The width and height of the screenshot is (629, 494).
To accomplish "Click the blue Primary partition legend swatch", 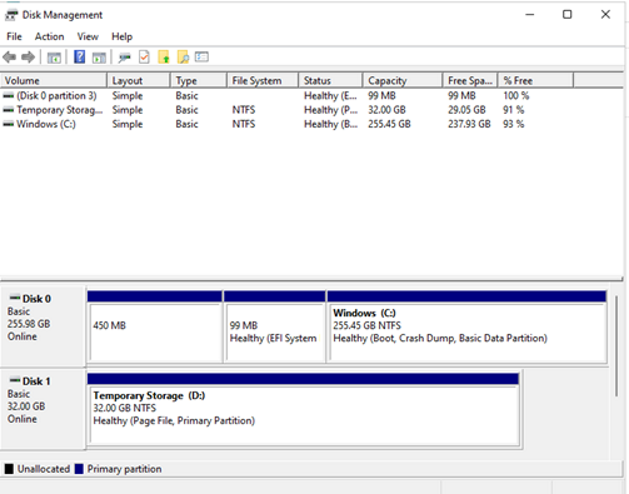I will tap(79, 469).
